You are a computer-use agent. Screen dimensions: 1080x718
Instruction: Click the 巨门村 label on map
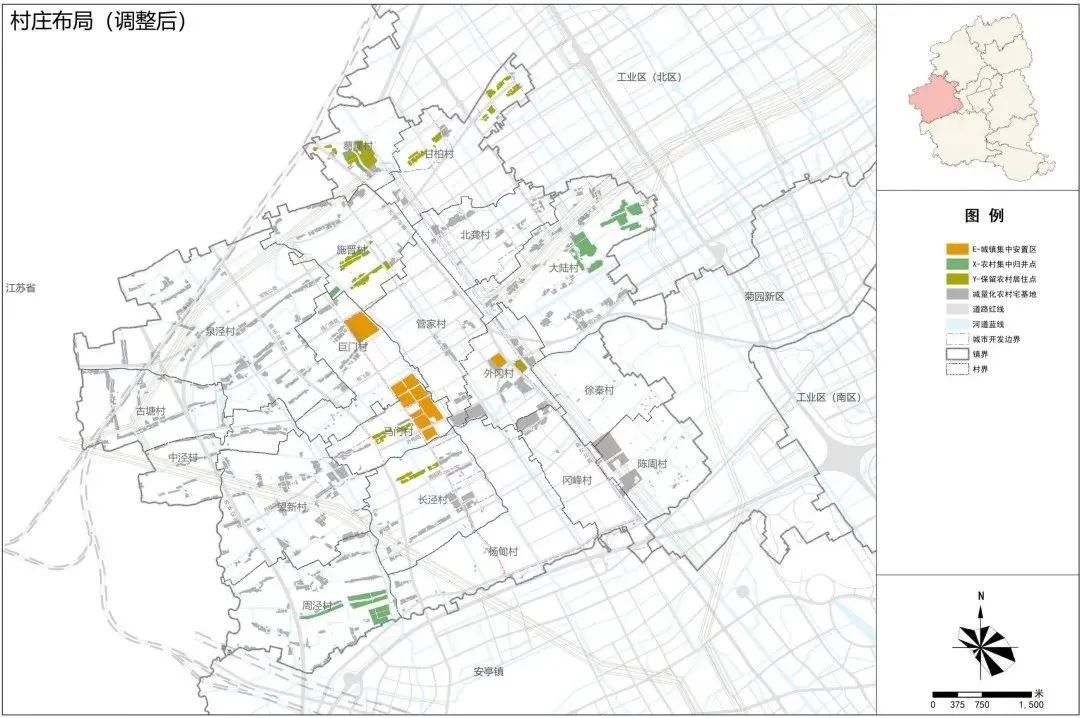pos(353,347)
